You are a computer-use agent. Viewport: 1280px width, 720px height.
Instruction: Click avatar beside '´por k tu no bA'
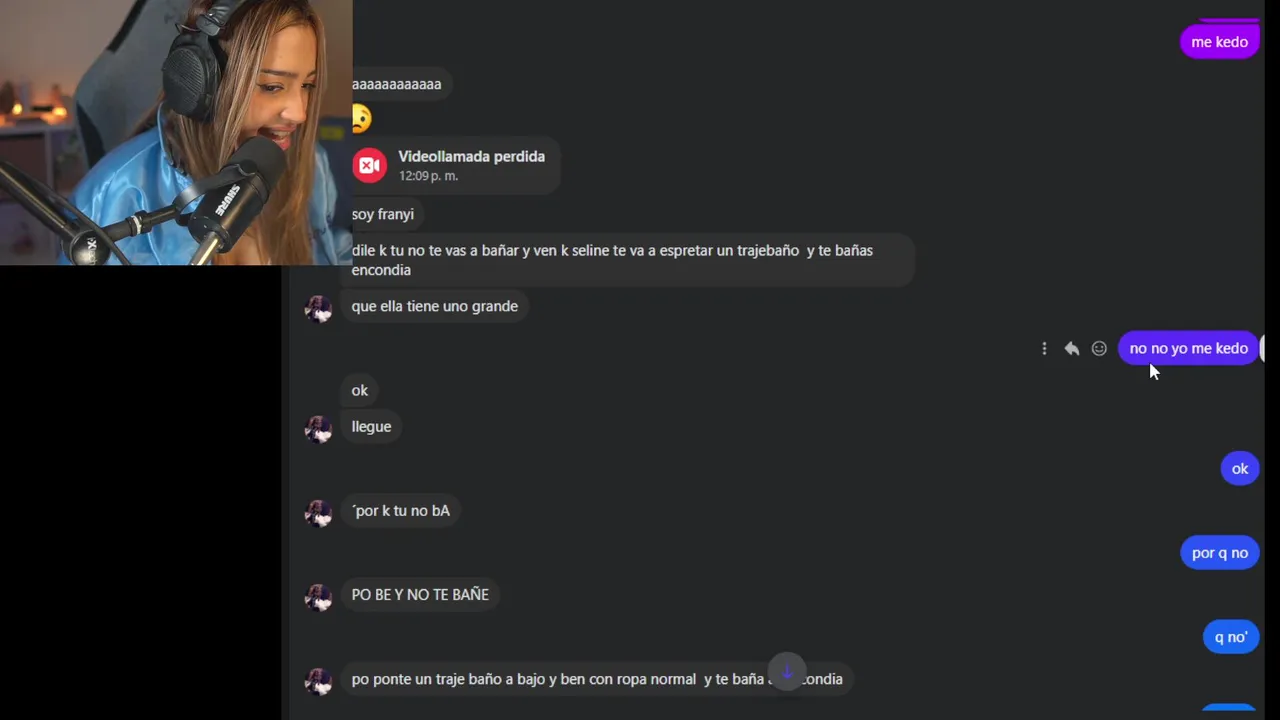(318, 512)
